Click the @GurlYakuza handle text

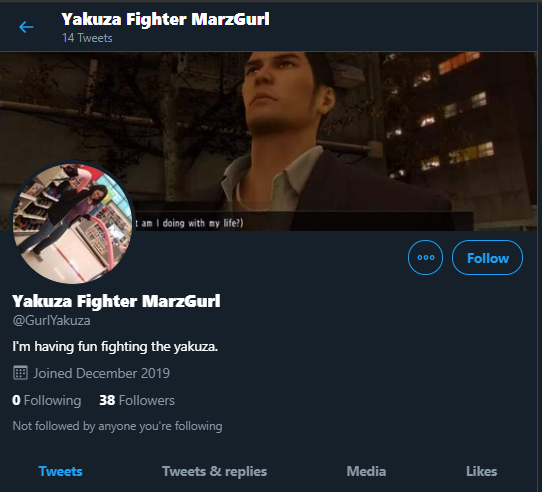tap(52, 321)
